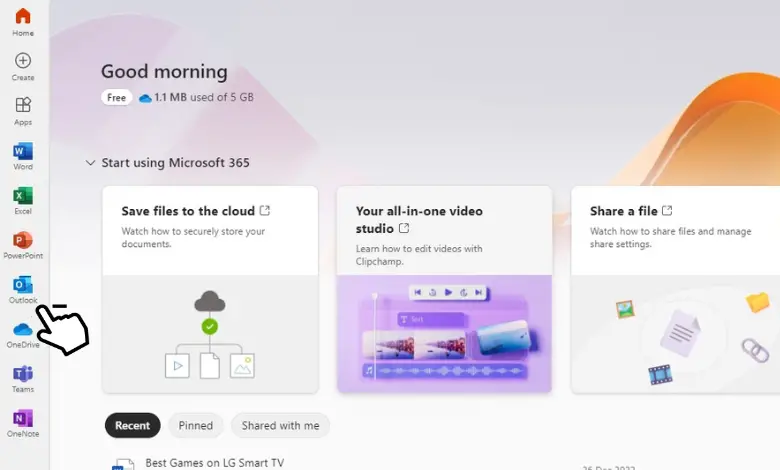Click 1.1 MB used of 5 GB text
This screenshot has width=780, height=470.
204,97
